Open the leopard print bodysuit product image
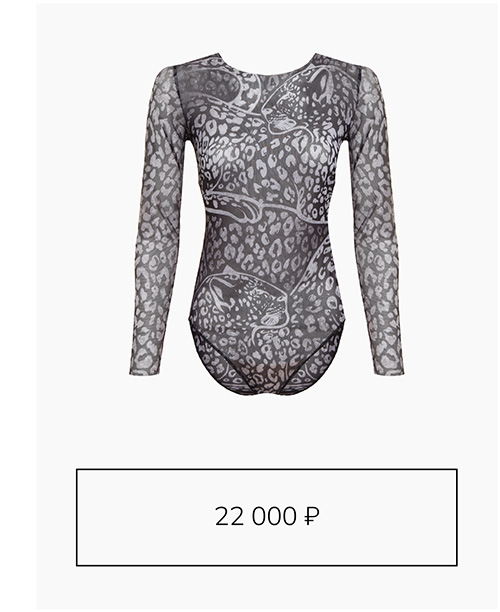500x612 pixels. pyautogui.click(x=267, y=224)
